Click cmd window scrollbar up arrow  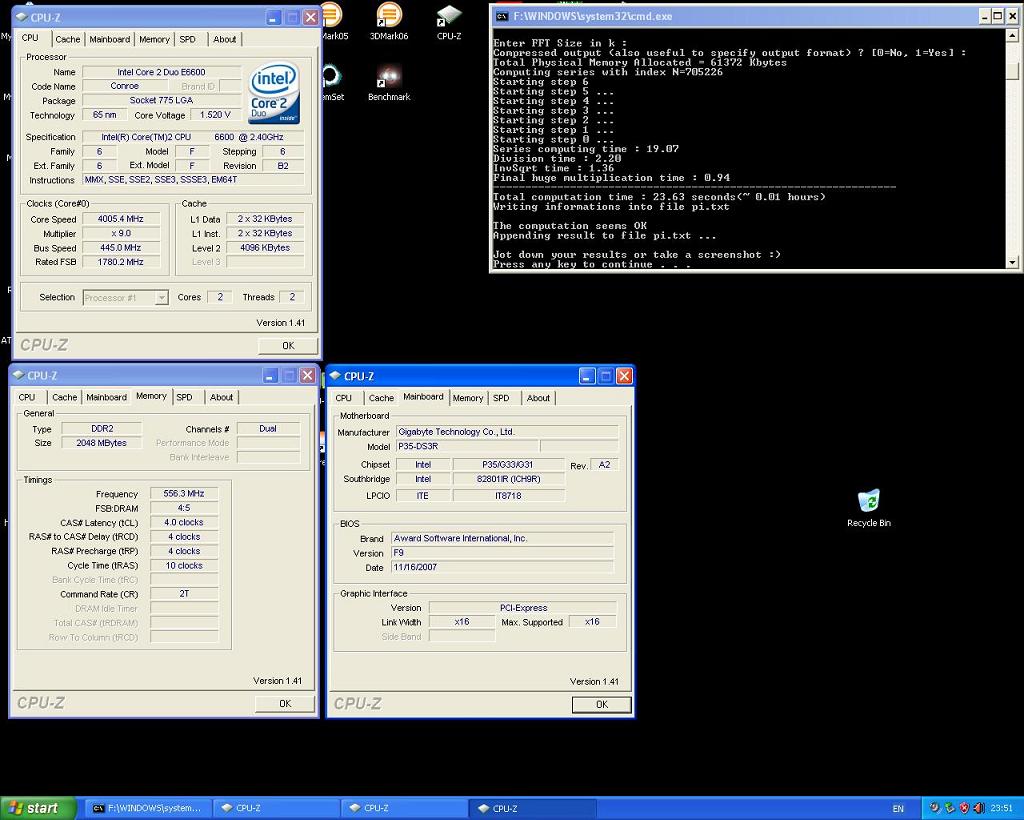(1012, 35)
